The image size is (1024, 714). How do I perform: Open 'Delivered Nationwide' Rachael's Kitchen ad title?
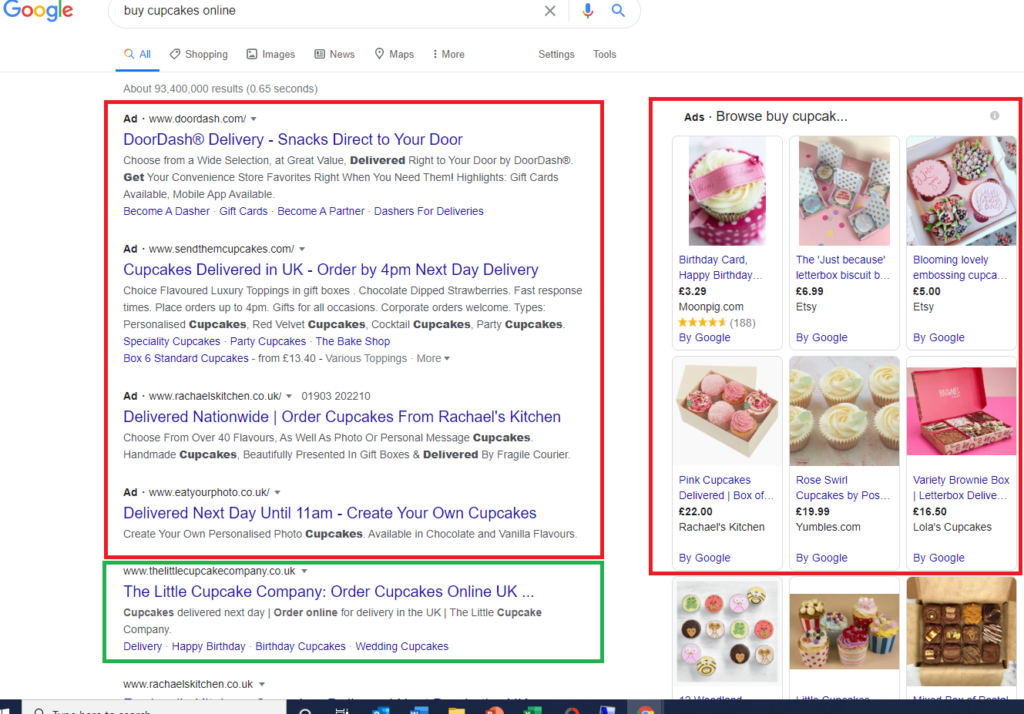(x=342, y=416)
